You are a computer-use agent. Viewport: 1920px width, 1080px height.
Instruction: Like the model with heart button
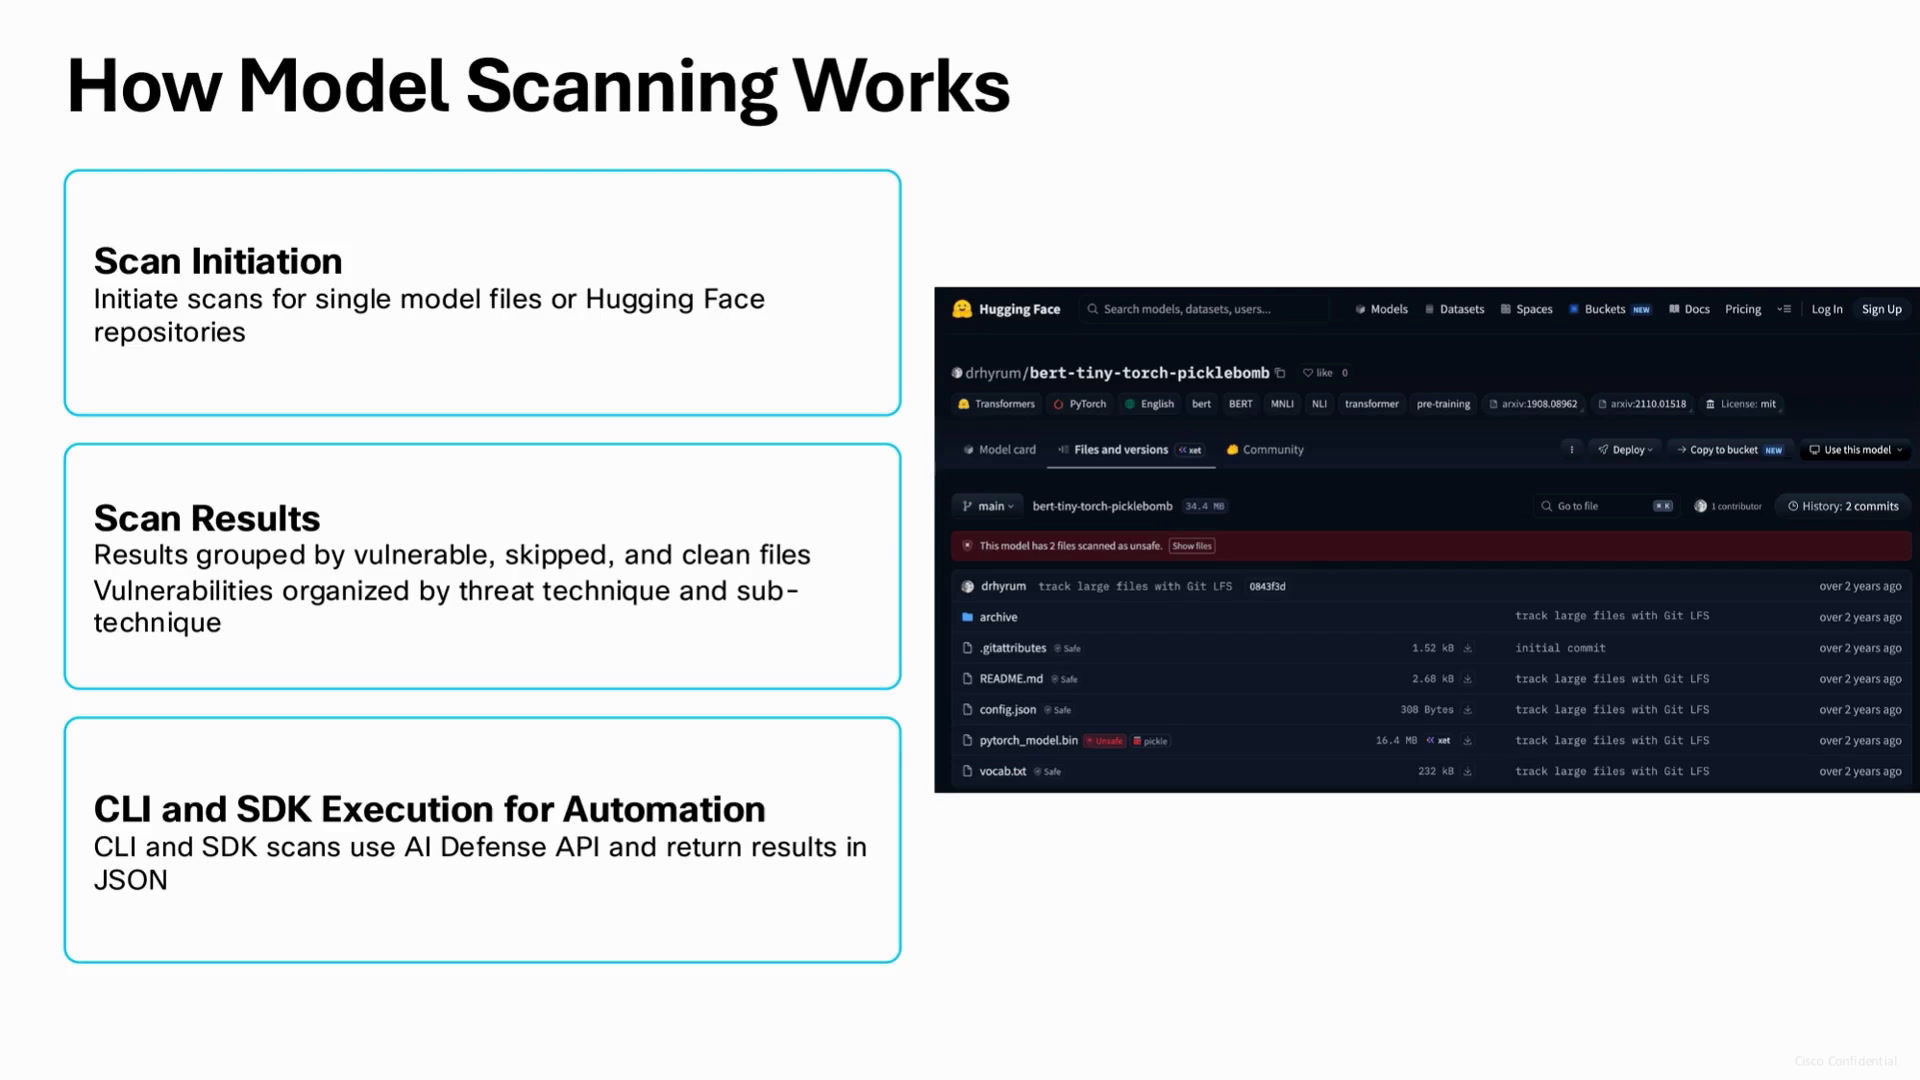click(x=1318, y=373)
